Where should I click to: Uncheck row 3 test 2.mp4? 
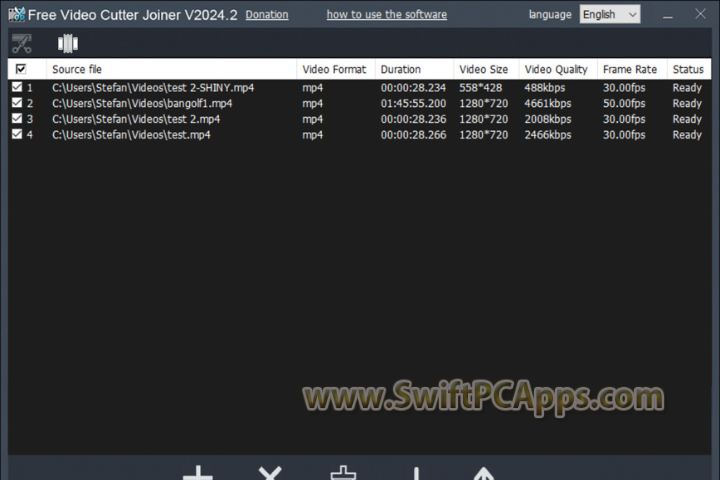point(17,118)
